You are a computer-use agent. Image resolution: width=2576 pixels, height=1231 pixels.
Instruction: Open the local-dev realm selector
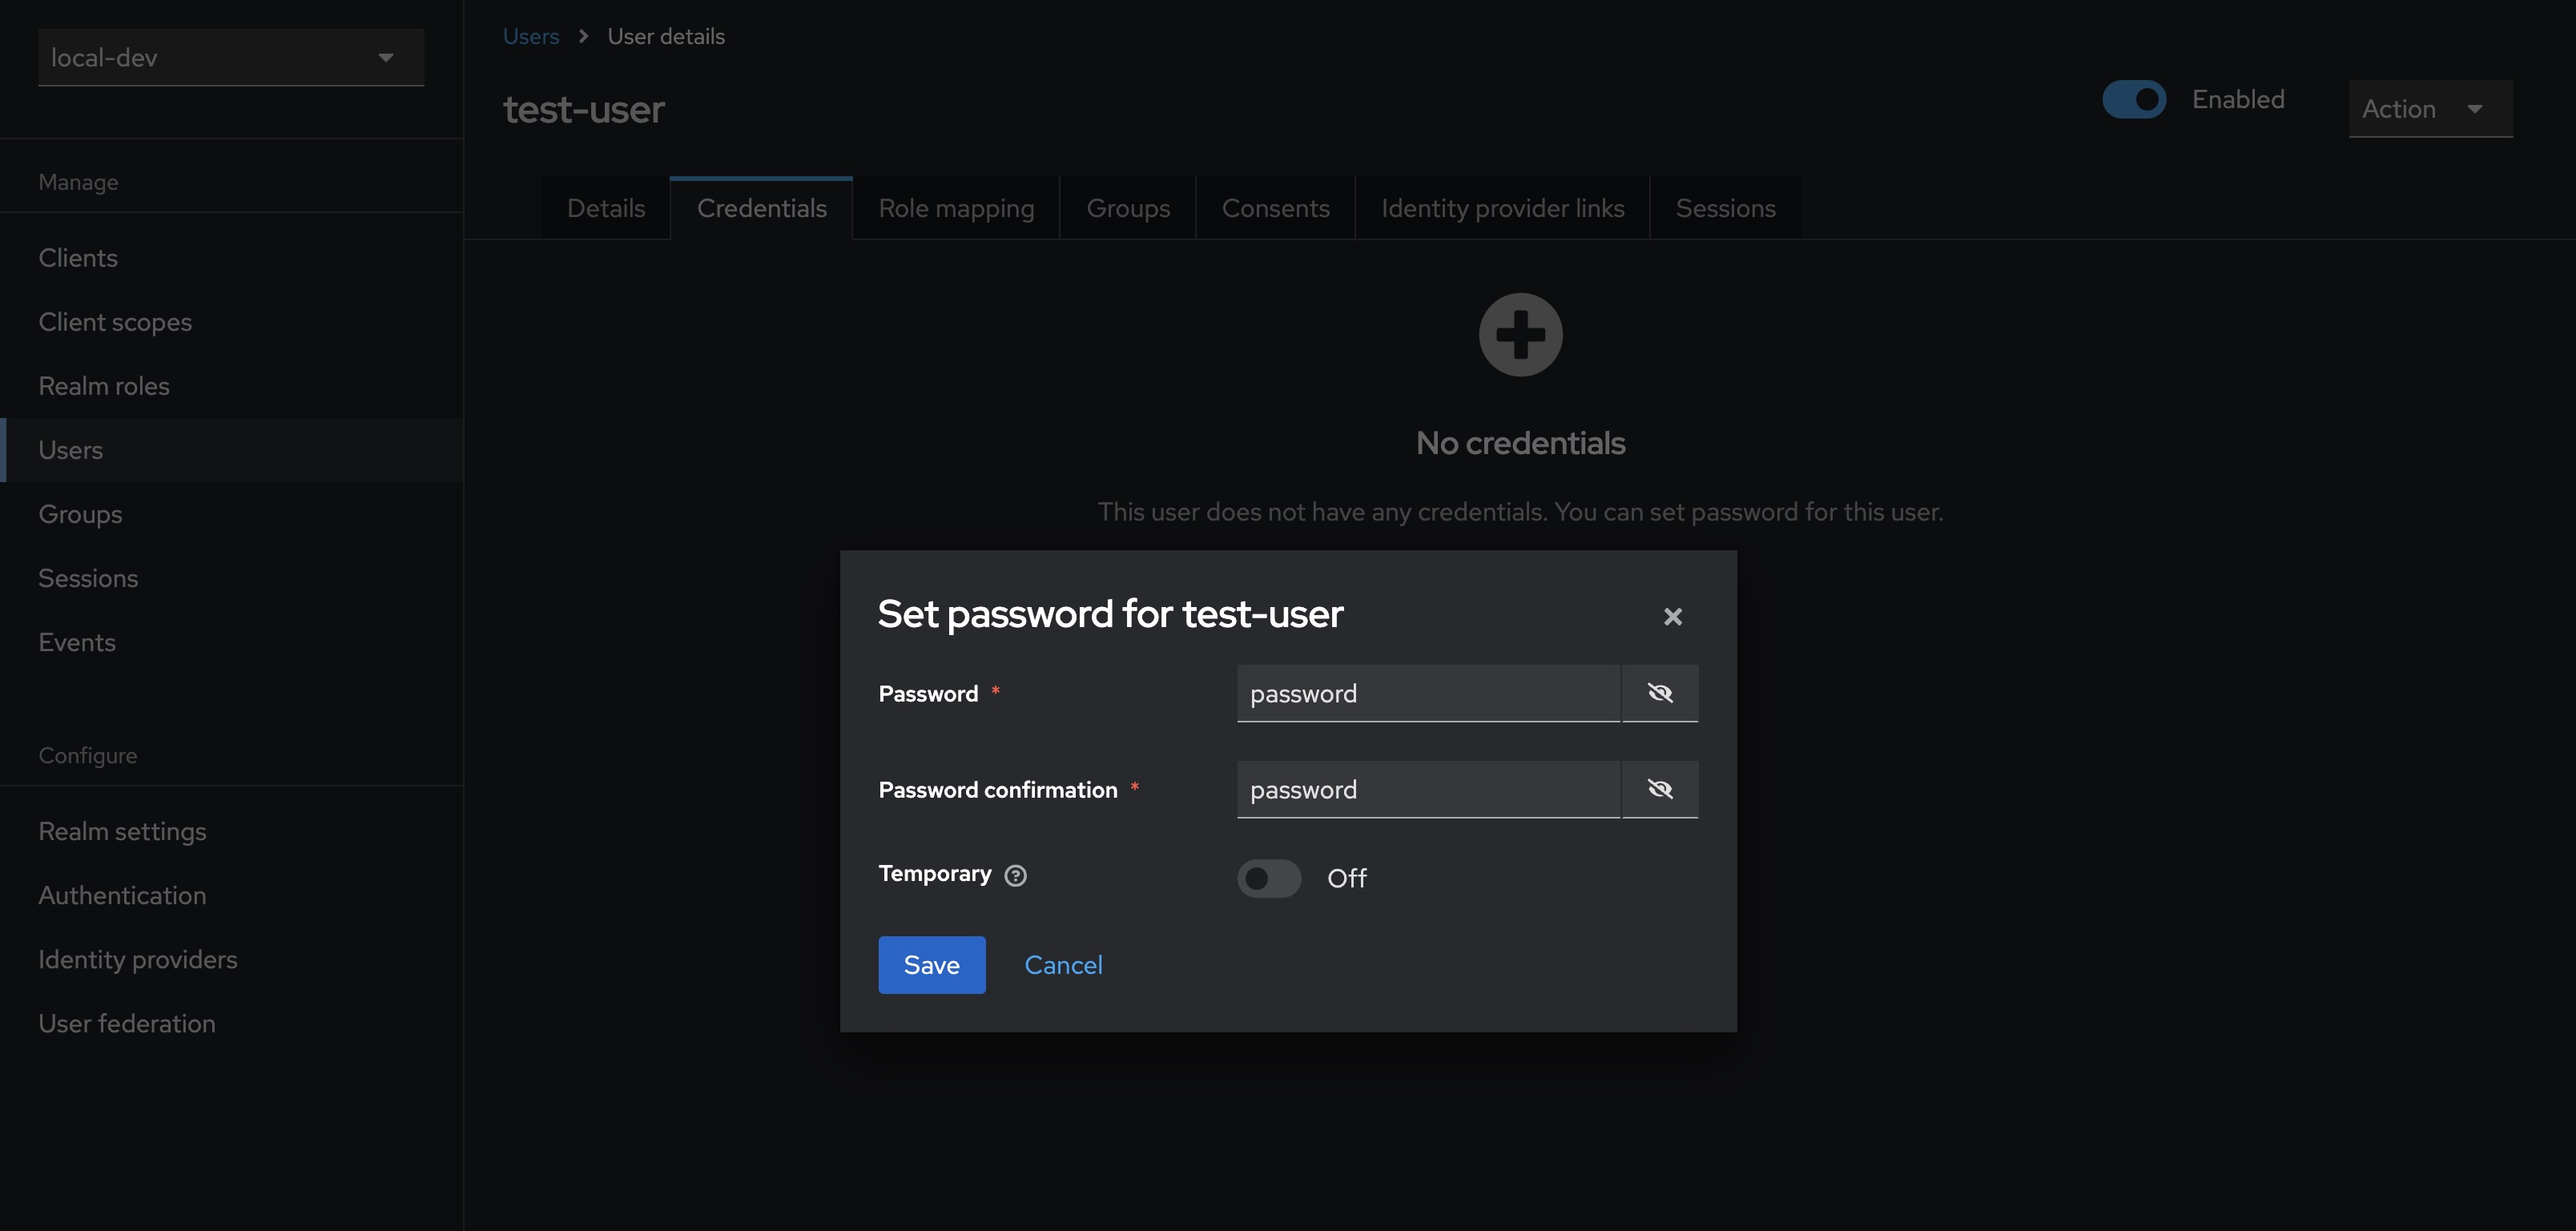(230, 57)
